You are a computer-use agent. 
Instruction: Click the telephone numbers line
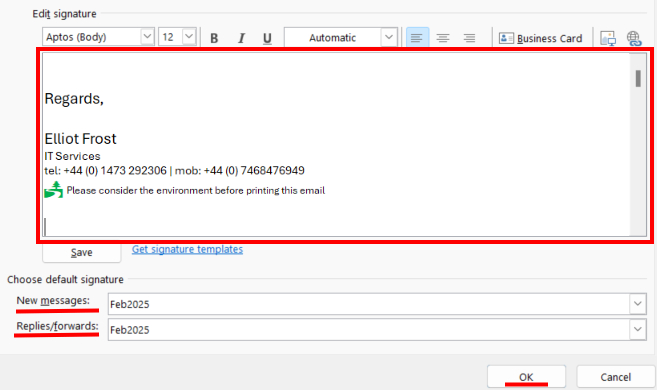[174, 170]
